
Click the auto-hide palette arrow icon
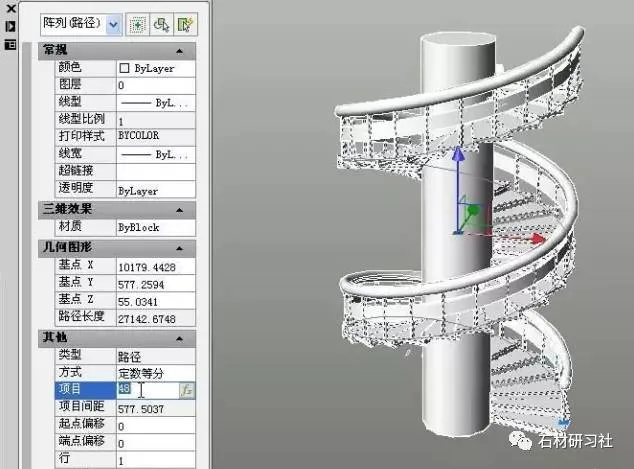pyautogui.click(x=11, y=26)
